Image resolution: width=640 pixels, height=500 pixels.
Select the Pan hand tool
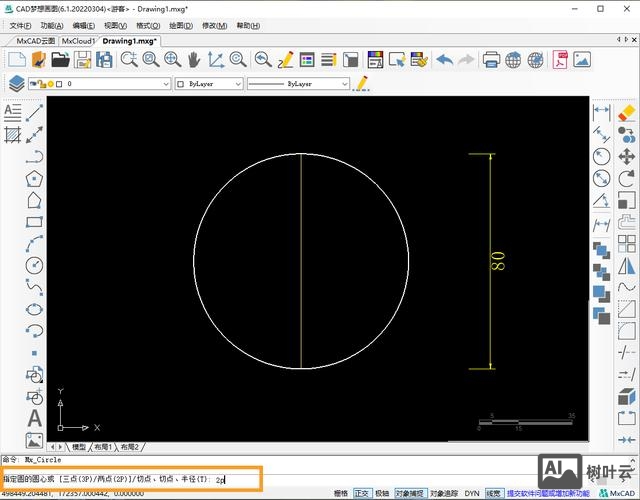pos(194,60)
